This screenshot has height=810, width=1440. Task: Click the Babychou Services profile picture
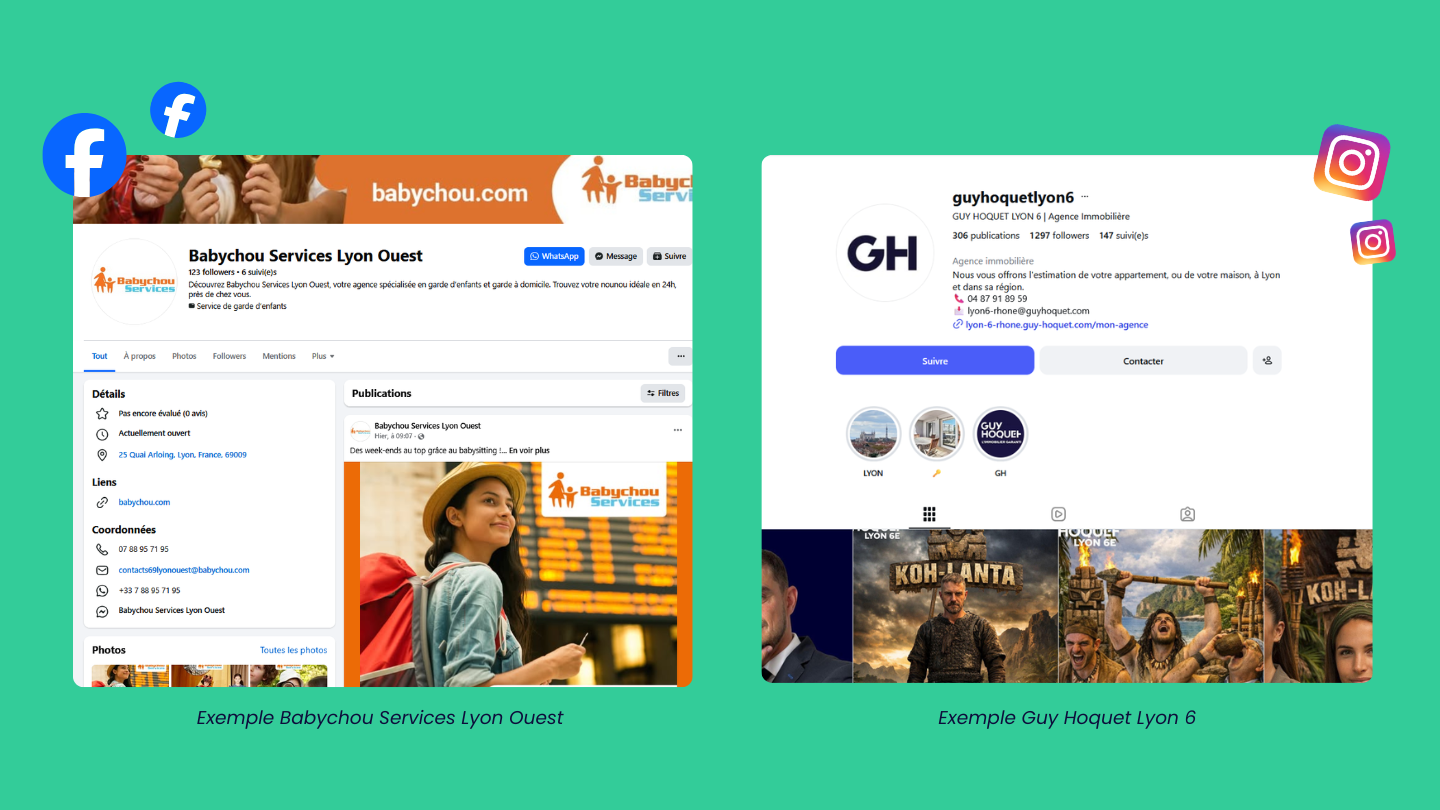click(134, 282)
